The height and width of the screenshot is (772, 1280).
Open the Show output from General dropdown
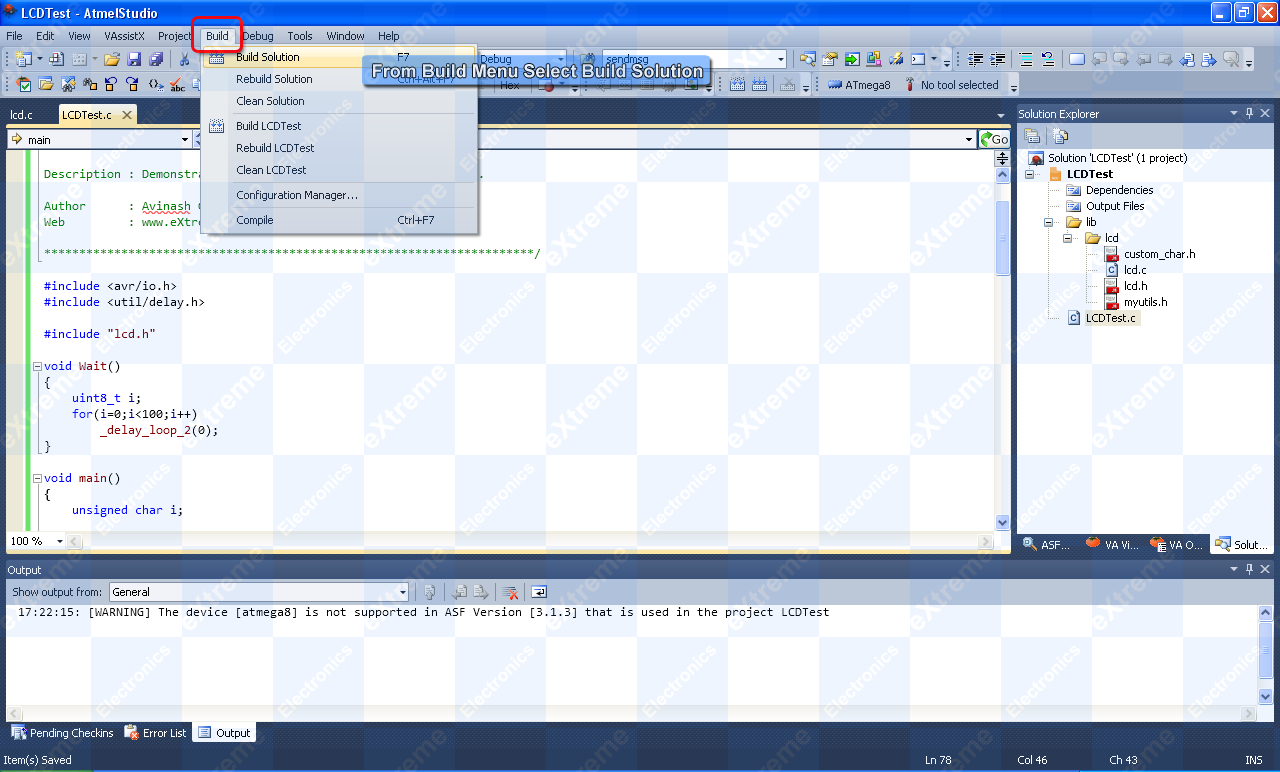pyautogui.click(x=403, y=592)
